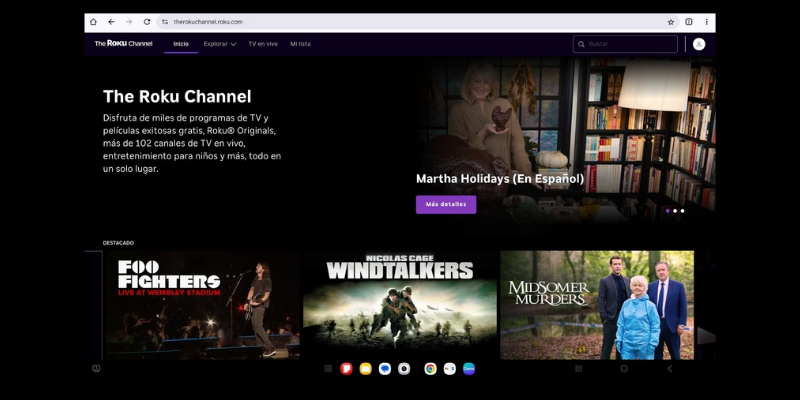Reload the page with refresh icon
Image resolution: width=800 pixels, height=400 pixels.
pyautogui.click(x=147, y=21)
